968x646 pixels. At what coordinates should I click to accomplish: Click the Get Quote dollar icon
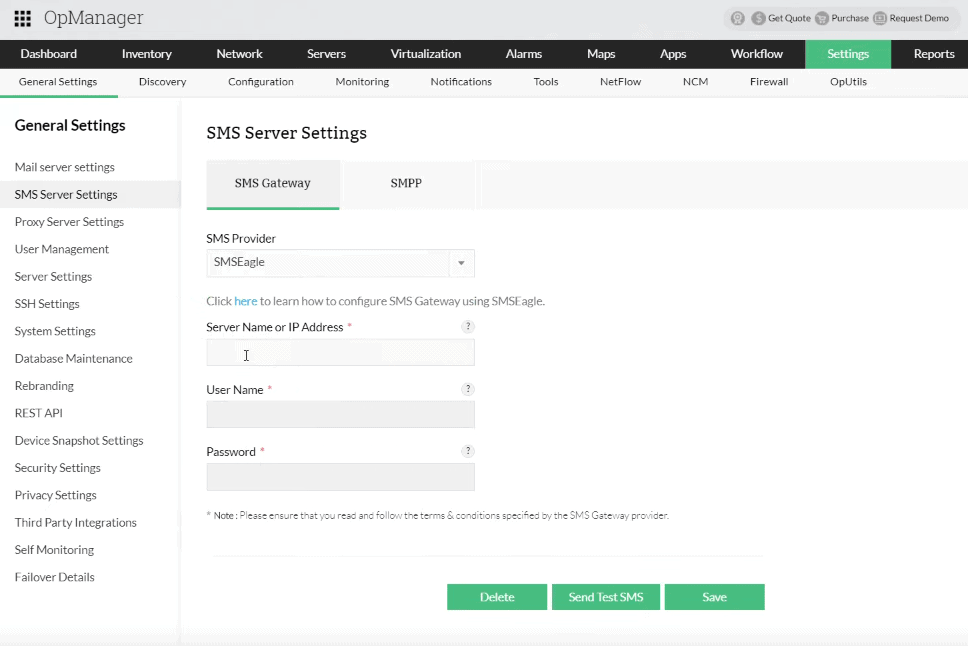pyautogui.click(x=759, y=19)
